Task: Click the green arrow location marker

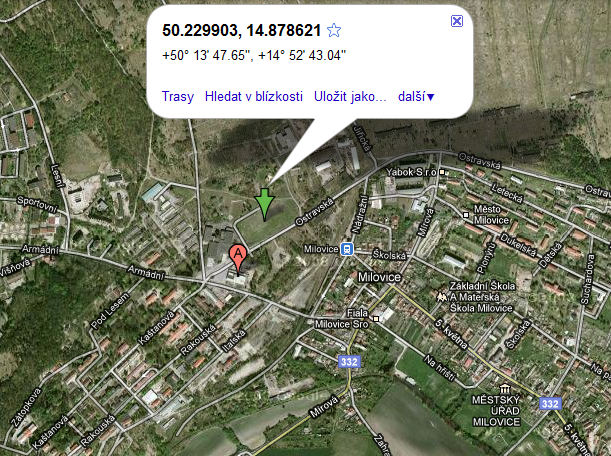Action: [265, 205]
